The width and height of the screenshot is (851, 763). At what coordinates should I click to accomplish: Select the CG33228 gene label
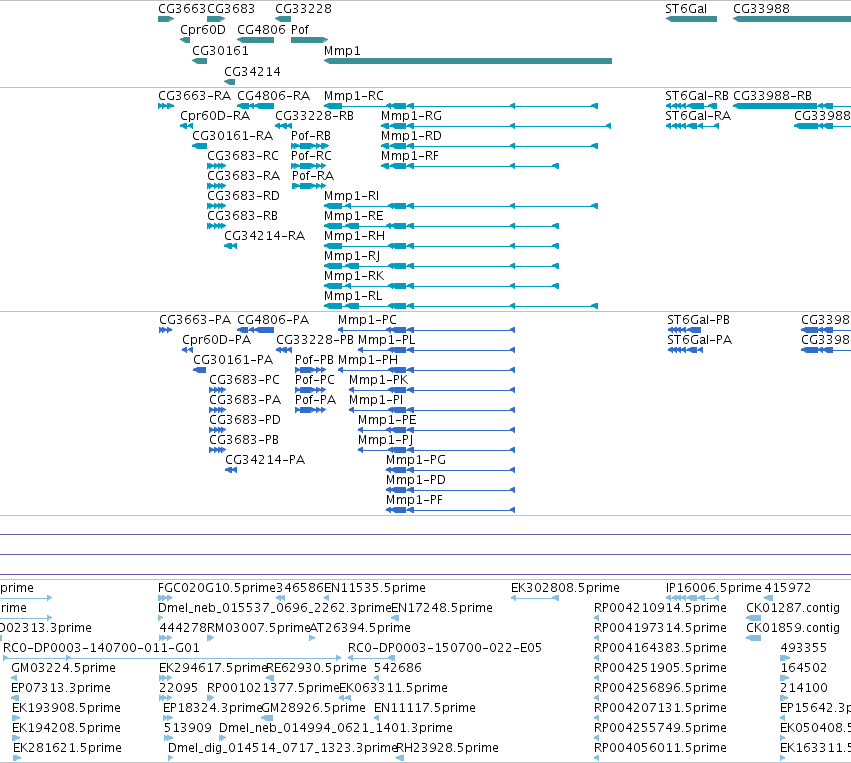pyautogui.click(x=303, y=9)
